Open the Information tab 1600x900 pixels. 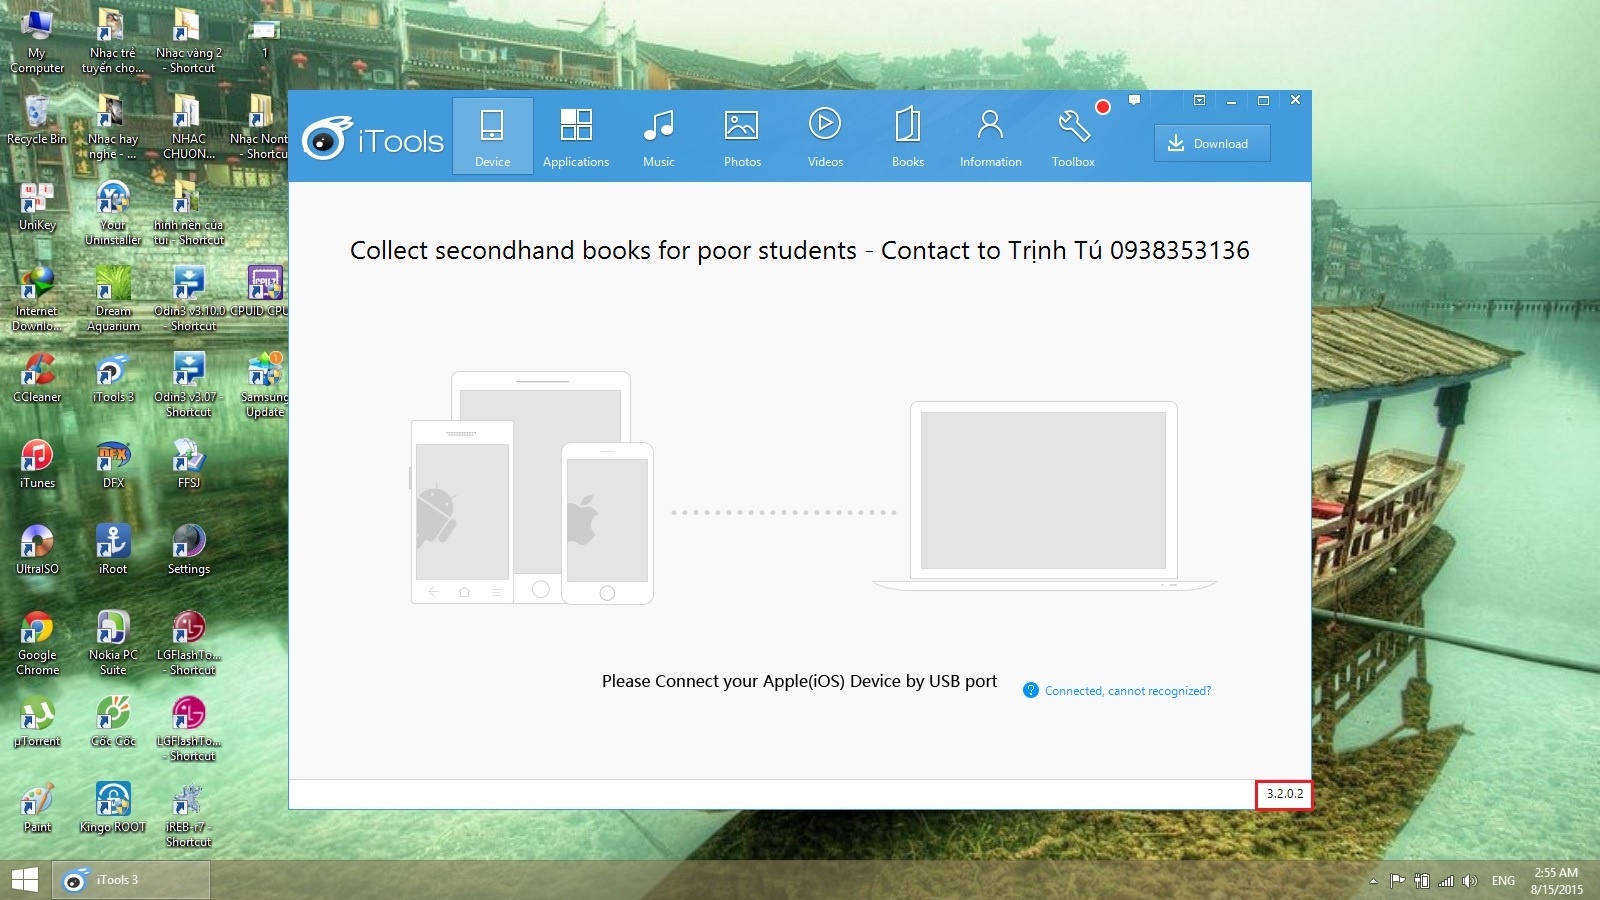point(990,137)
